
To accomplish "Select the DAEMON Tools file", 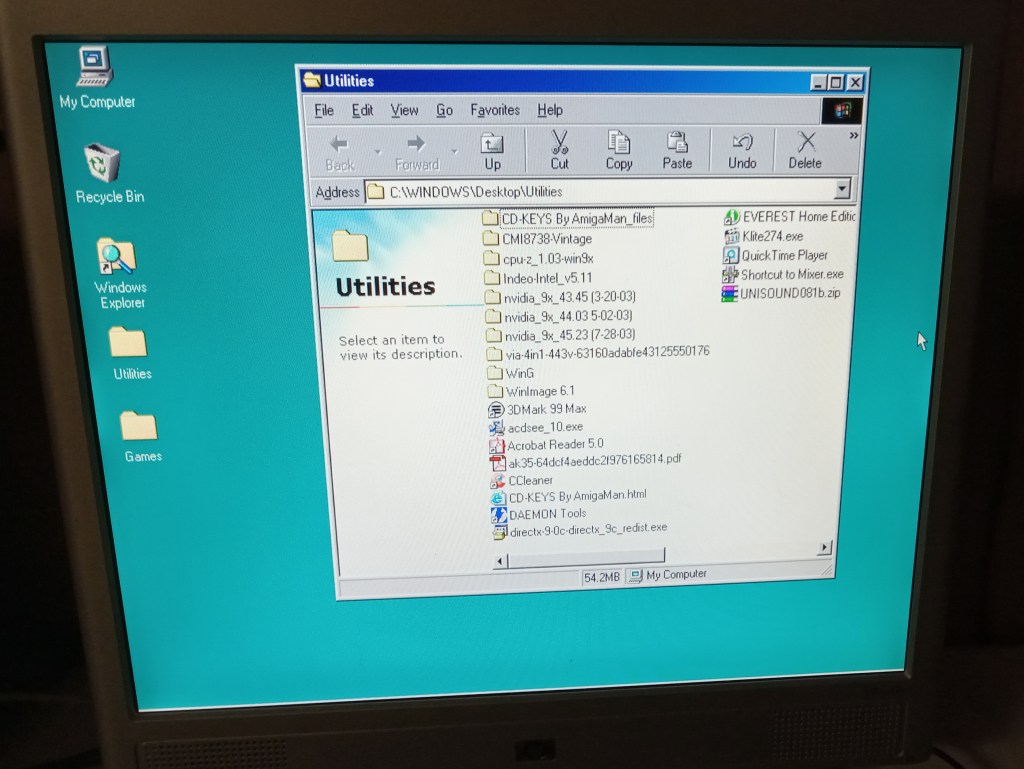I will [546, 513].
